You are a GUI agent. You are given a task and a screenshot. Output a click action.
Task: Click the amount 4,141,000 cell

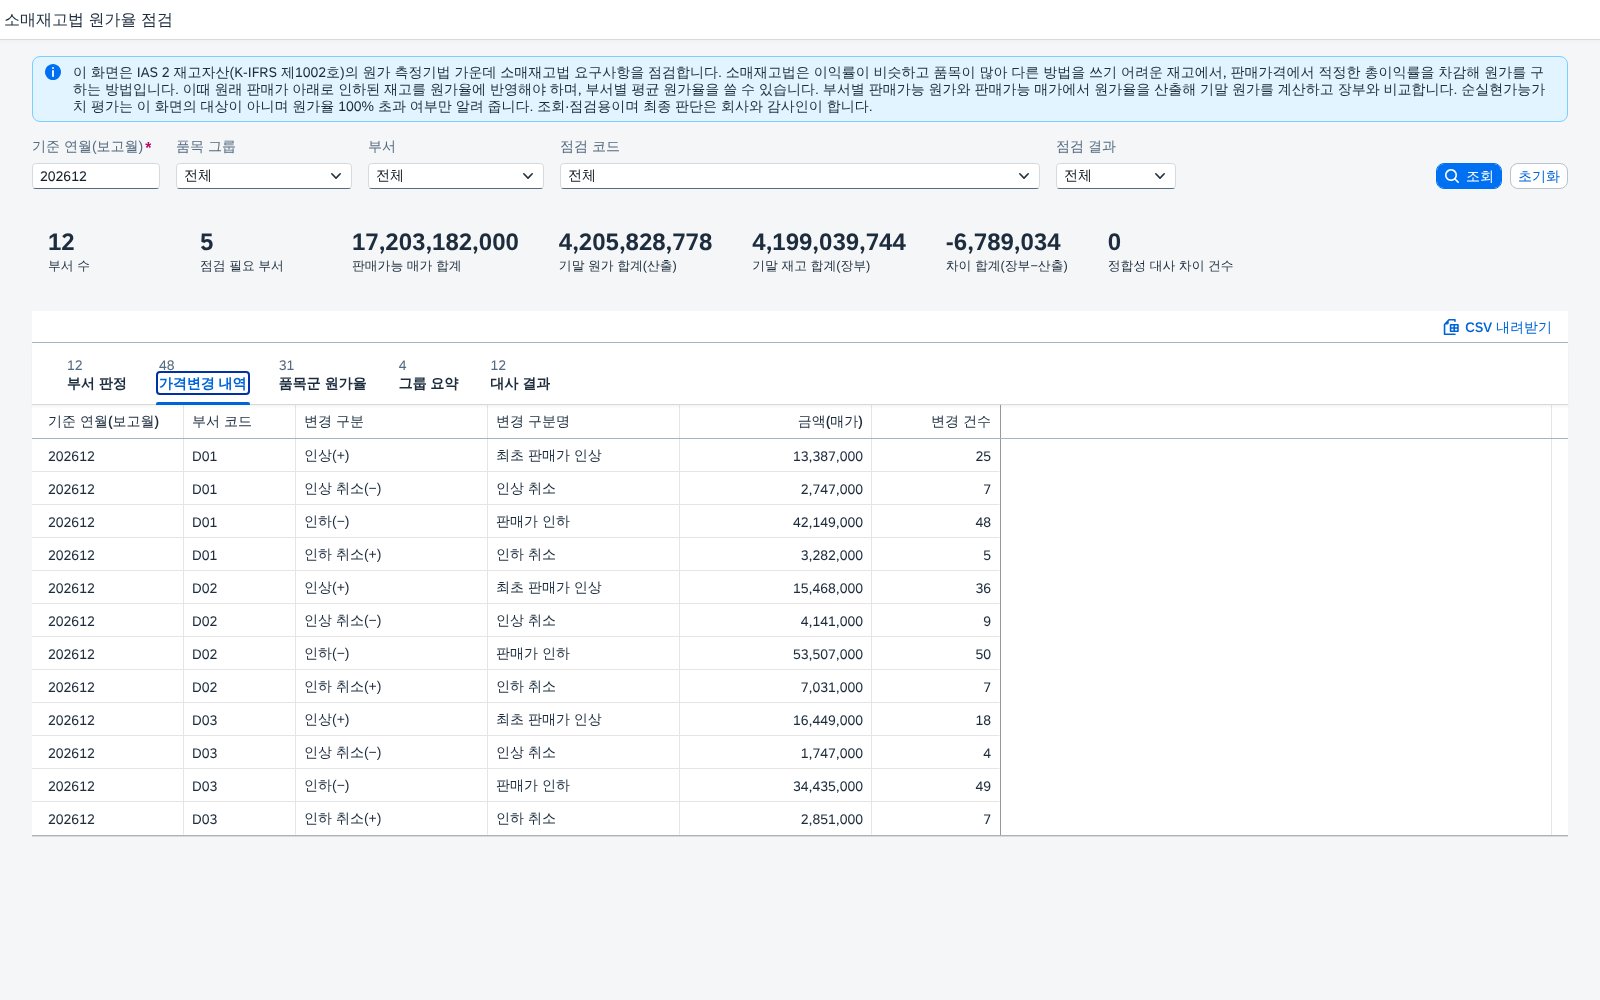point(776,621)
